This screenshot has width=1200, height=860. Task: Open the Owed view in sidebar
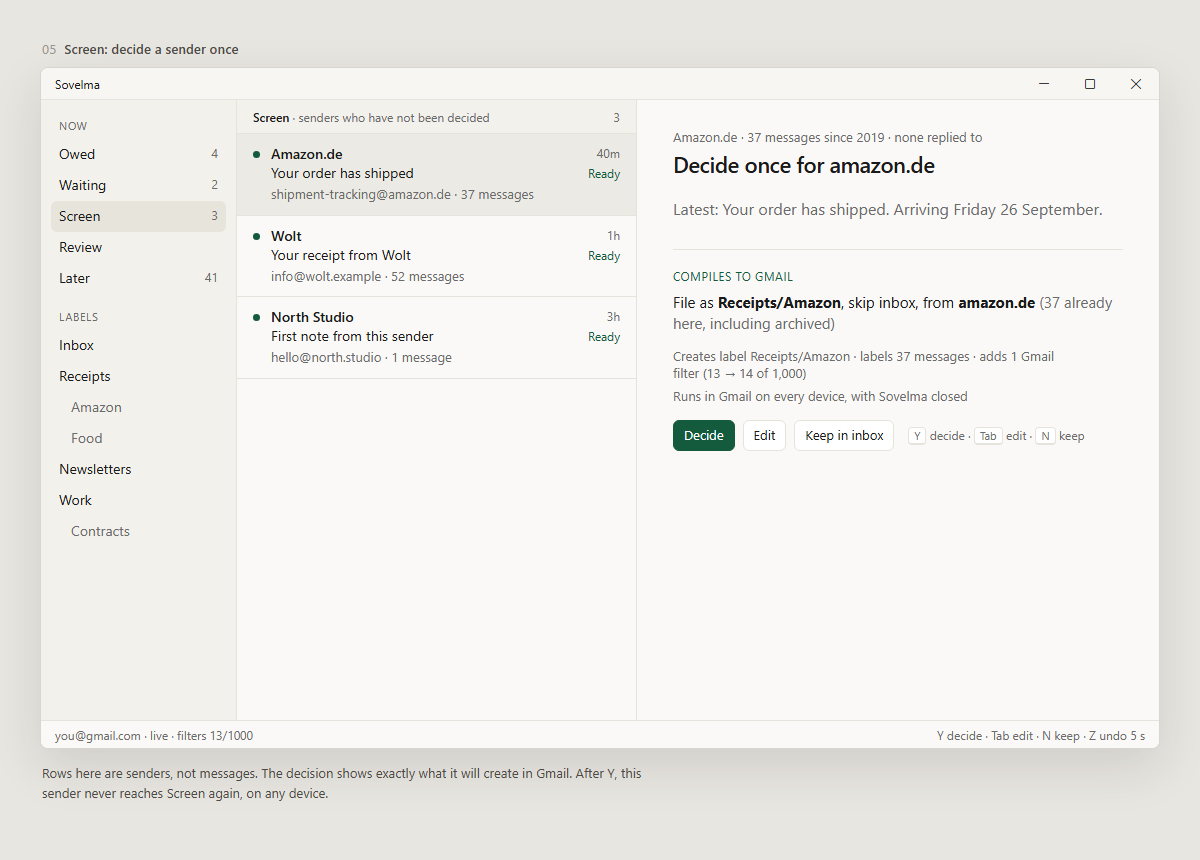[x=138, y=154]
